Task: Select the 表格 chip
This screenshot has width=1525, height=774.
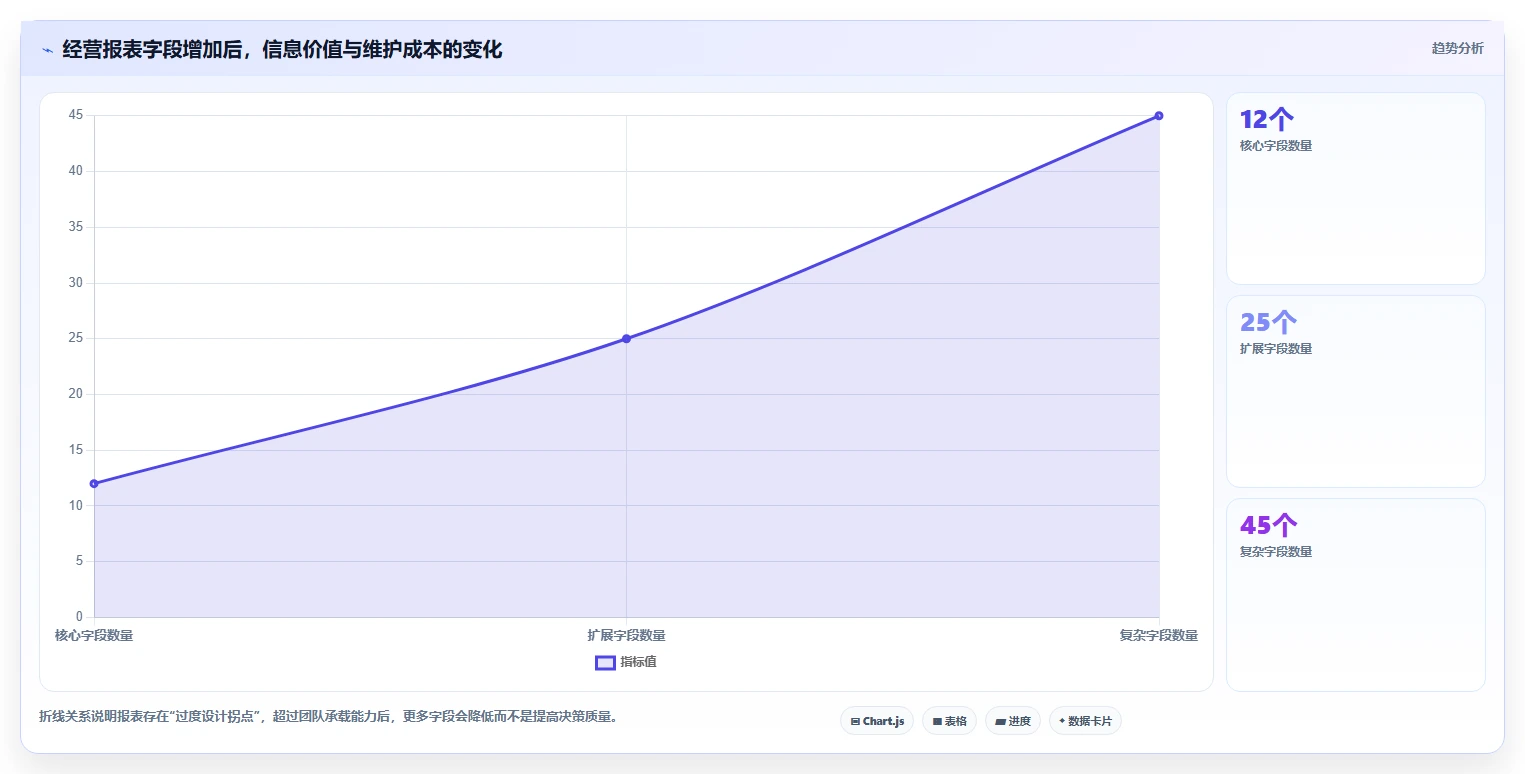Action: 949,721
